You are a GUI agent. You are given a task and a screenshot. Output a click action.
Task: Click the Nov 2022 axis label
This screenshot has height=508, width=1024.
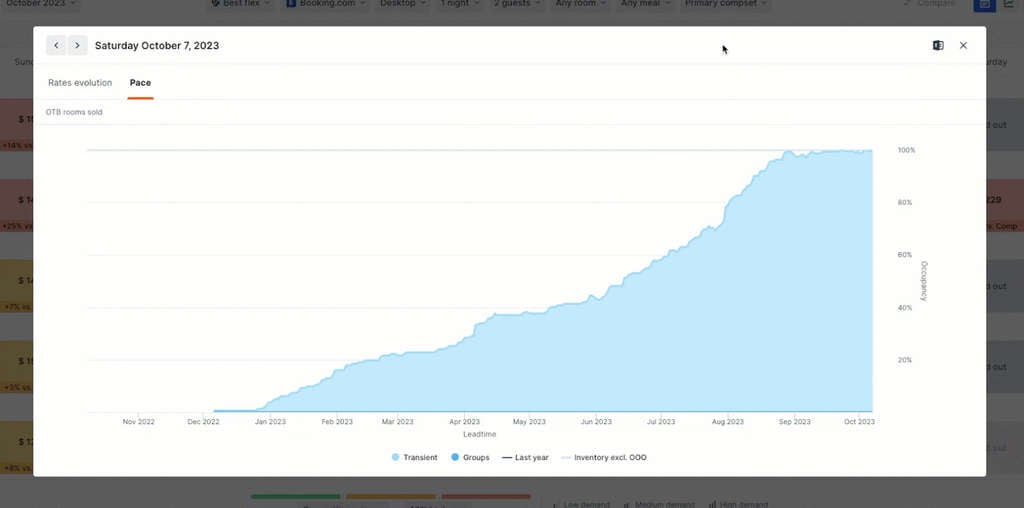tap(138, 422)
